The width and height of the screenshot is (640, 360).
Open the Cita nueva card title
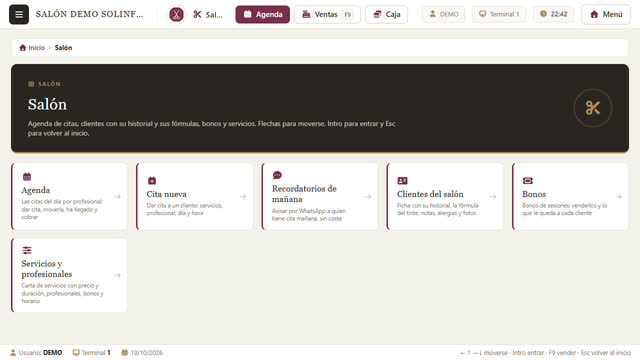[167, 194]
